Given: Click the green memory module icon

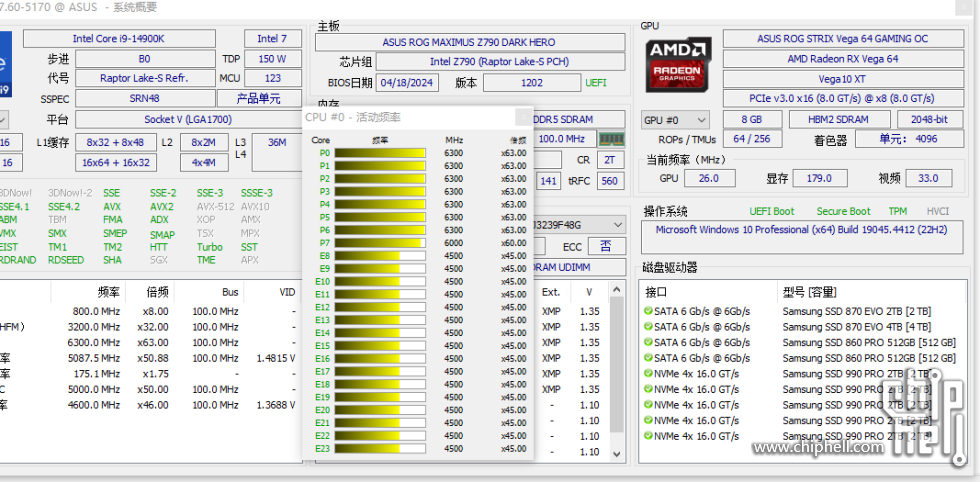Looking at the screenshot, I should (611, 139).
